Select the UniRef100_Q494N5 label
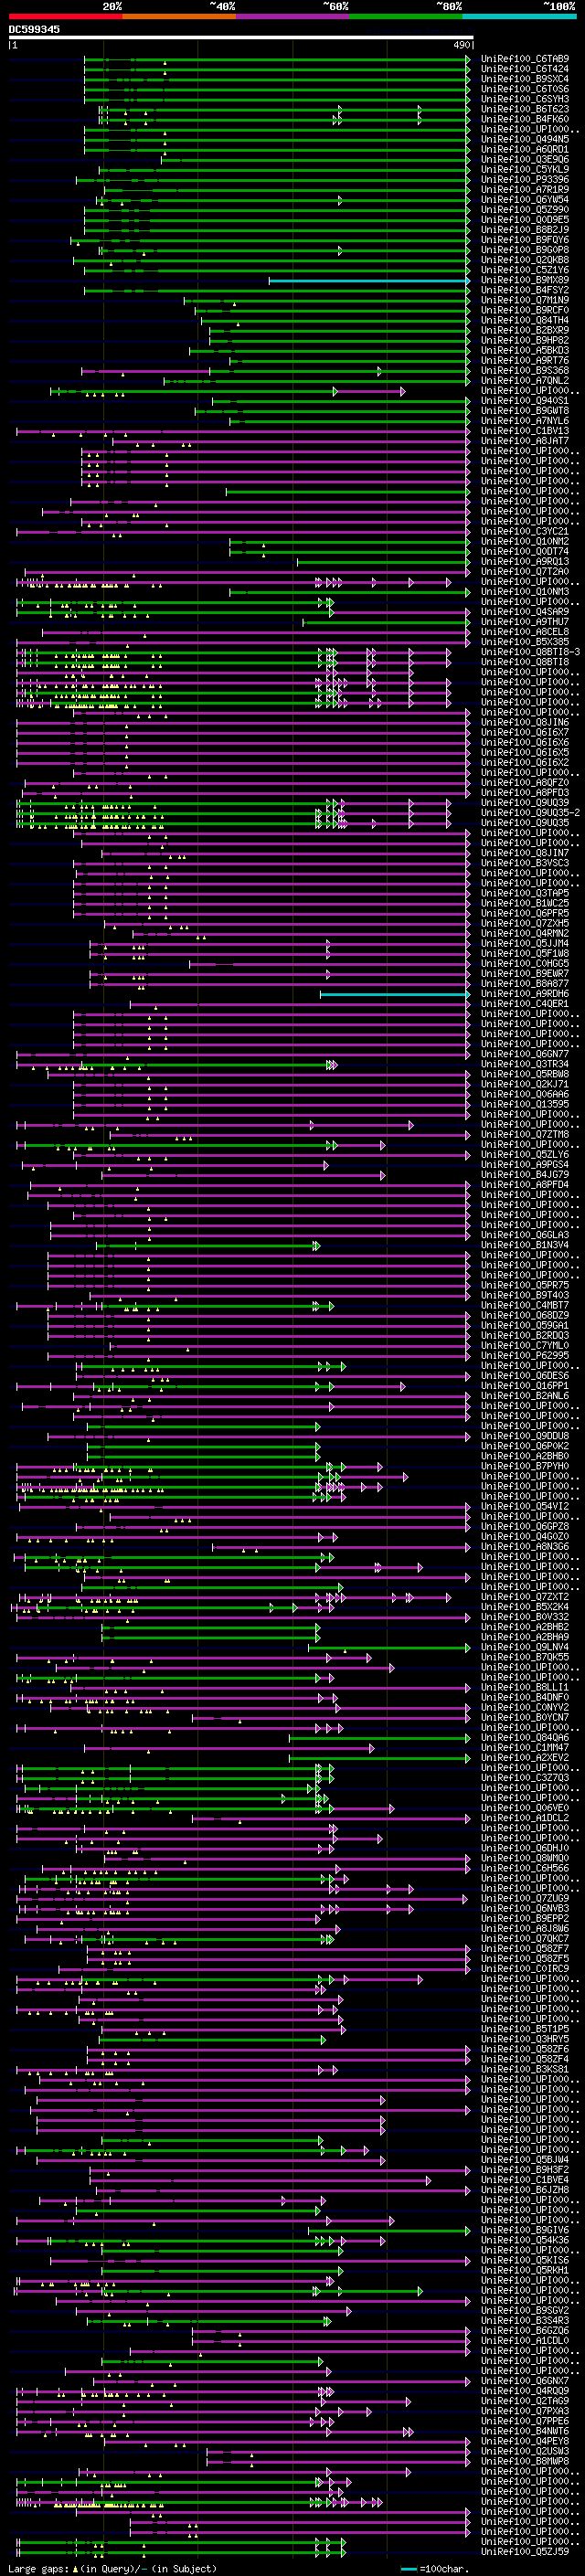 point(525,139)
